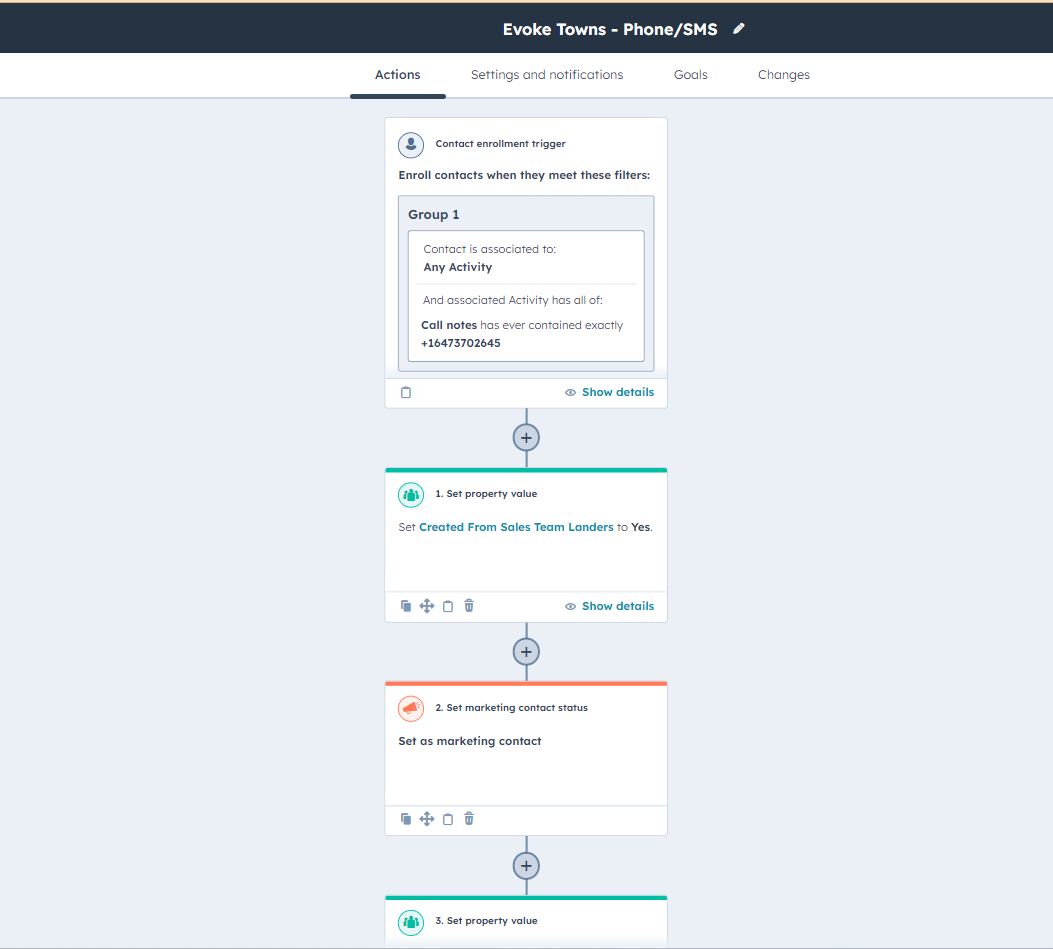Click the megaphone icon on action 2
Viewport: 1053px width, 949px height.
tap(411, 708)
